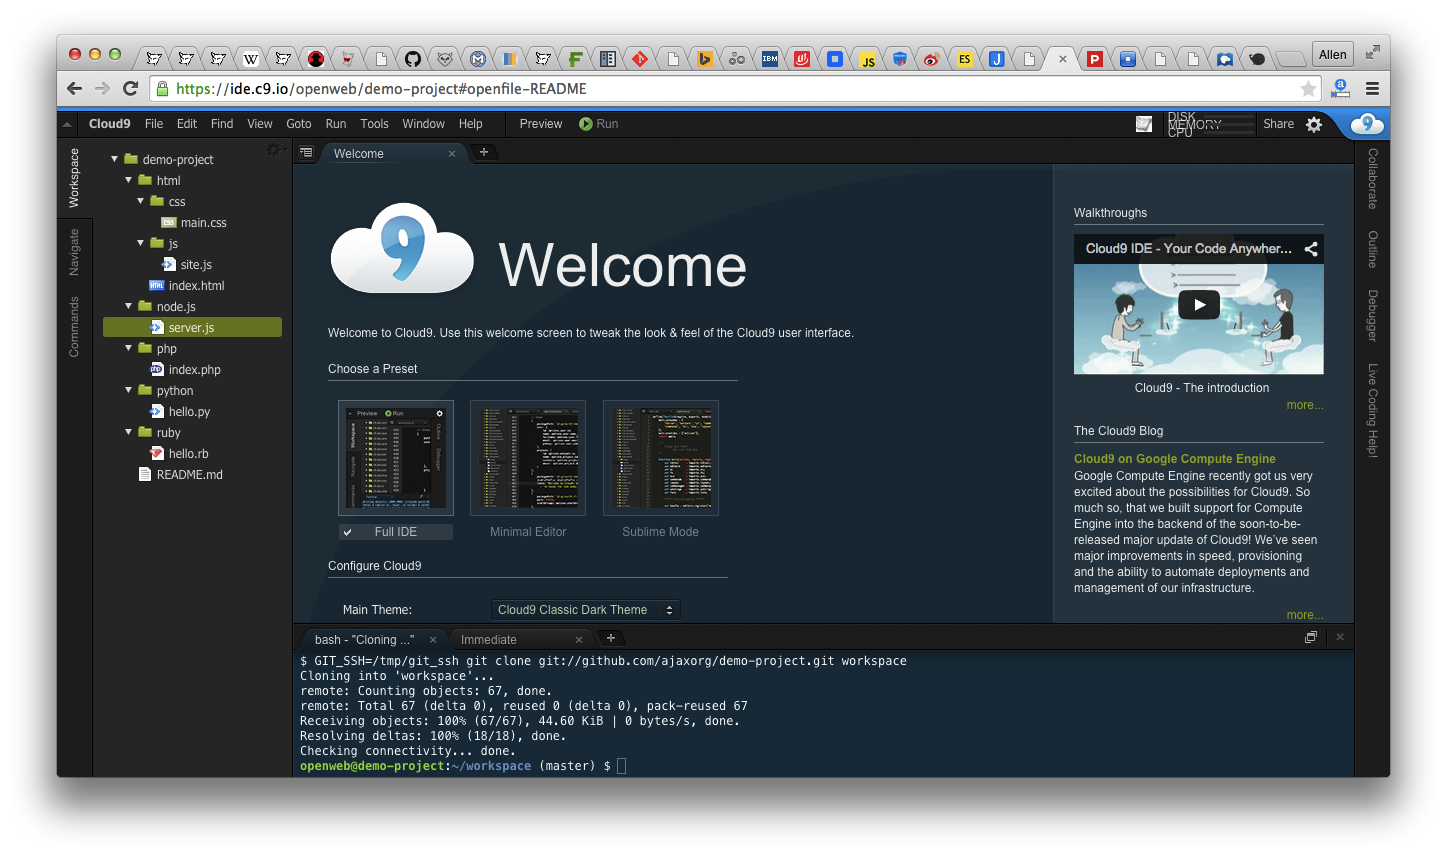The width and height of the screenshot is (1447, 856).
Task: Click the new tab plus icon beside Welcome
Action: 484,152
